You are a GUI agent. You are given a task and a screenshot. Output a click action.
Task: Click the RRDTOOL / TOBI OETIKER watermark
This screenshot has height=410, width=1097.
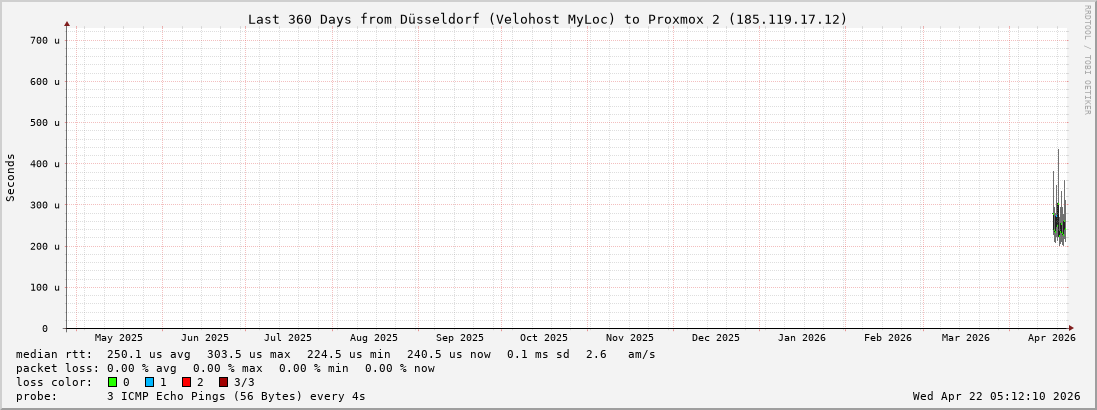[1087, 59]
